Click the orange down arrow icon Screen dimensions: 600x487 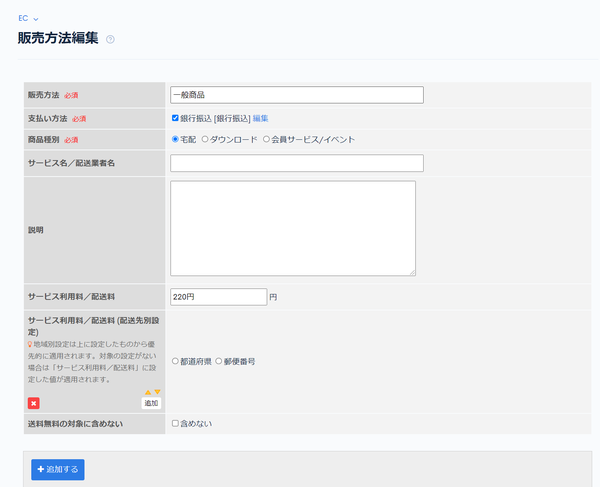pyautogui.click(x=157, y=392)
